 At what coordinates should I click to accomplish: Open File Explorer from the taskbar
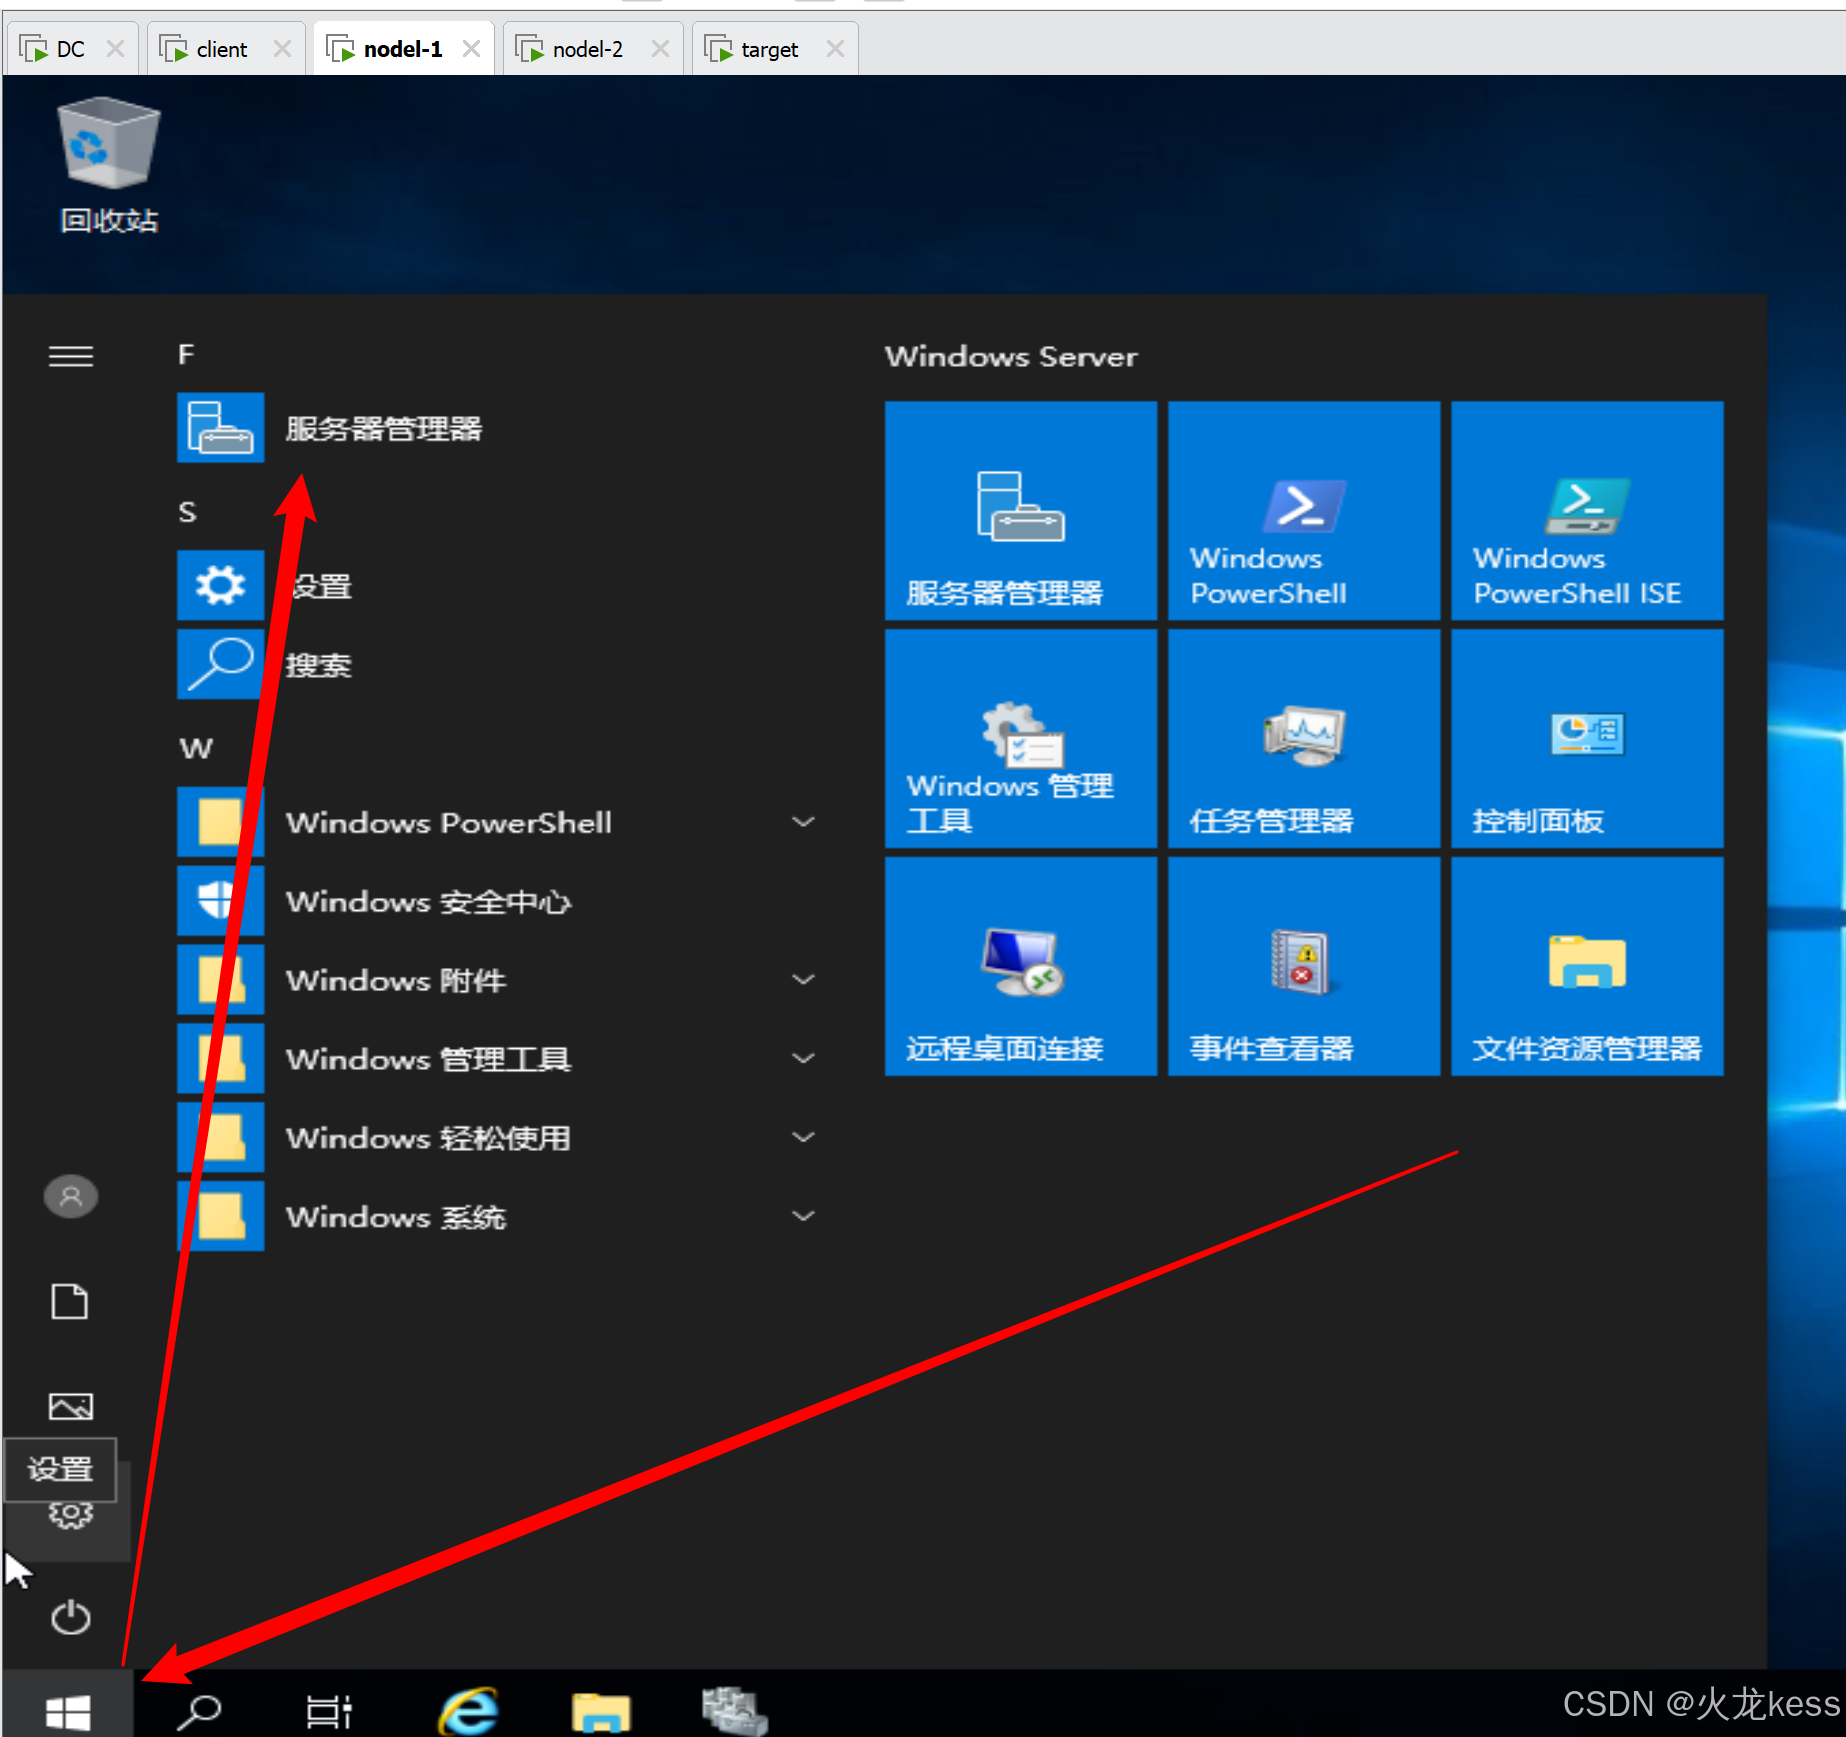click(x=601, y=1711)
